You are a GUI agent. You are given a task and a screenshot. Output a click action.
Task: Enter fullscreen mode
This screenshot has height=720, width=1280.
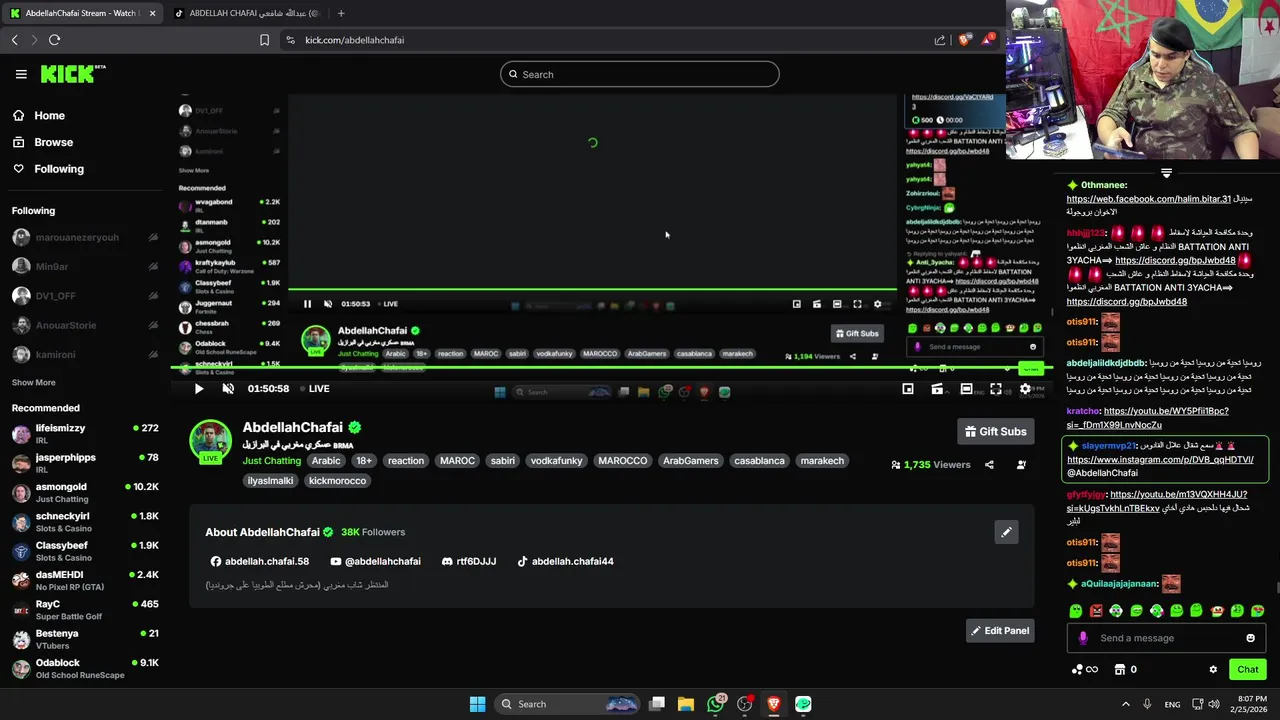pyautogui.click(x=996, y=389)
